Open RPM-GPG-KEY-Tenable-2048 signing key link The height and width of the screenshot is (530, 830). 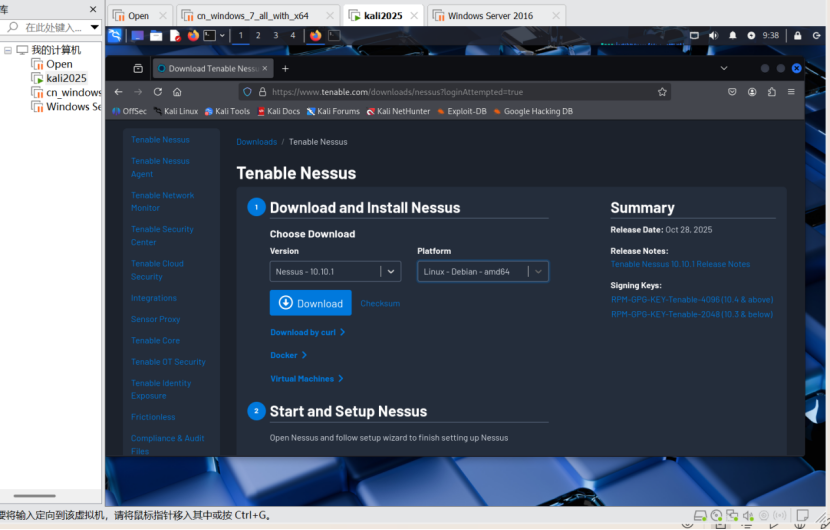tap(692, 314)
